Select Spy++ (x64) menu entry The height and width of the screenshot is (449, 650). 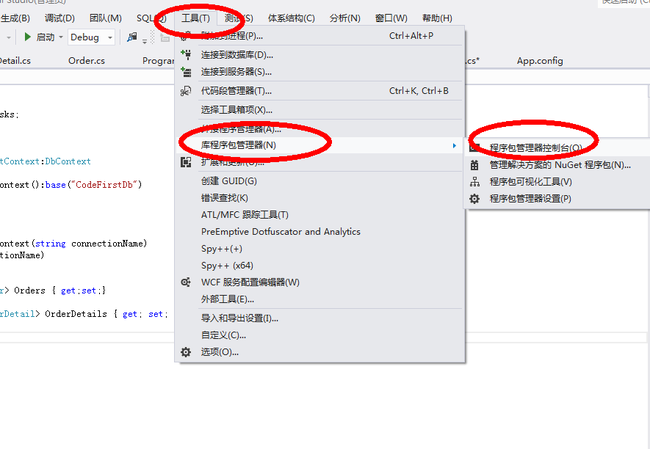pos(319,265)
